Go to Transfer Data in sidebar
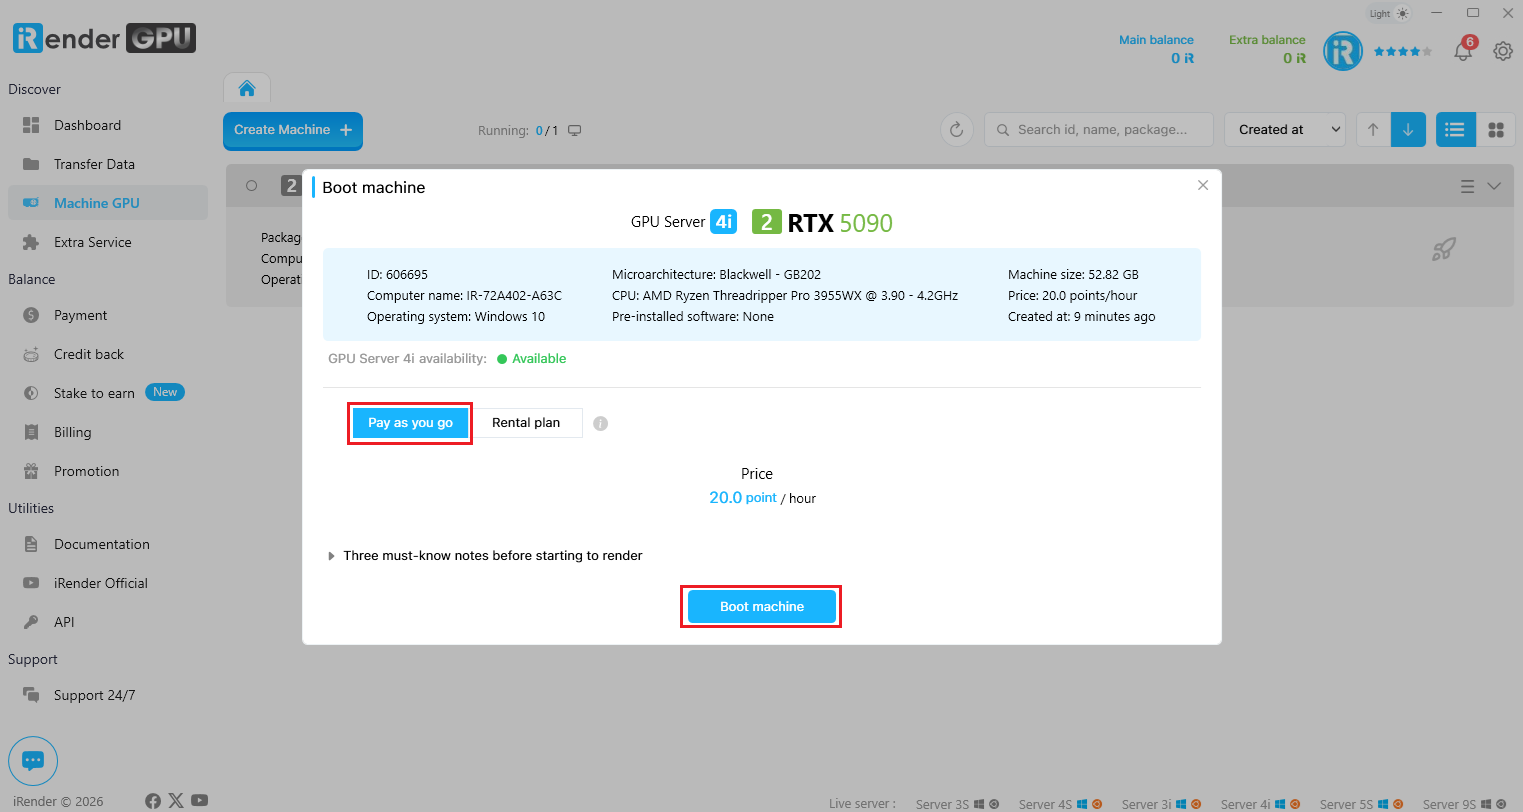The image size is (1523, 812). (x=94, y=164)
